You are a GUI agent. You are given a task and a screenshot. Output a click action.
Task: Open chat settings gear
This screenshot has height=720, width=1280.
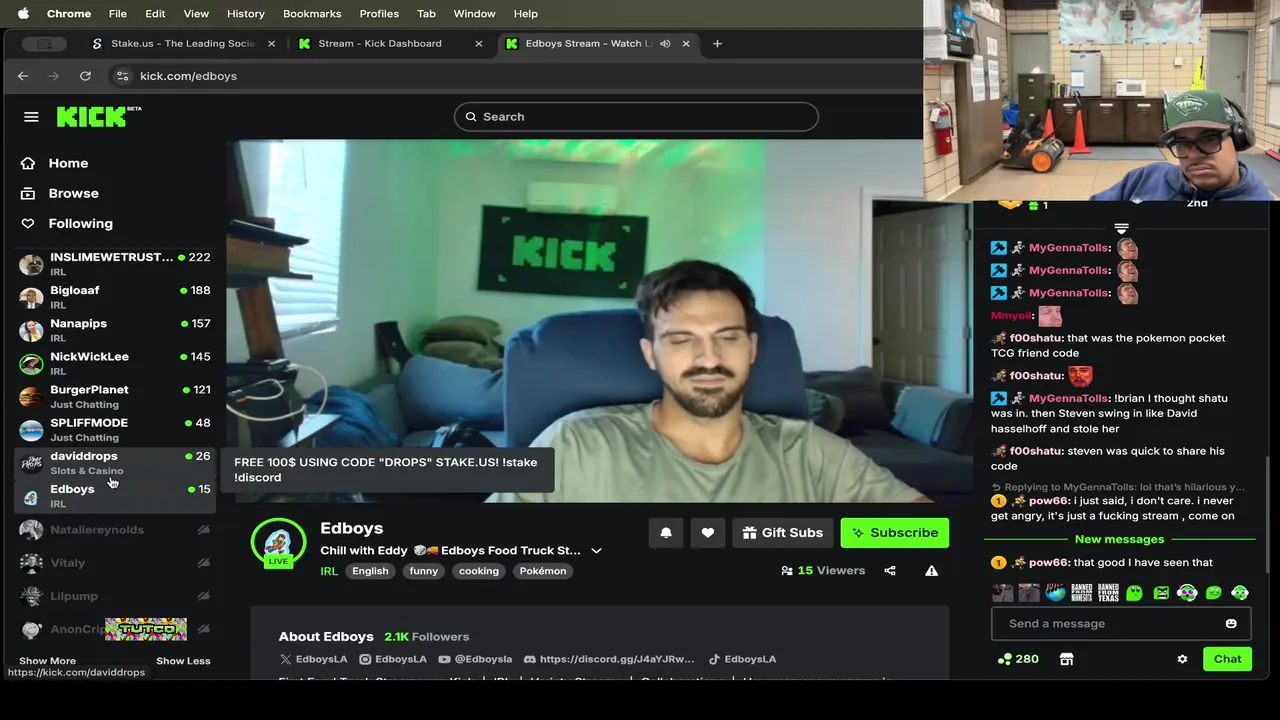click(x=1182, y=659)
